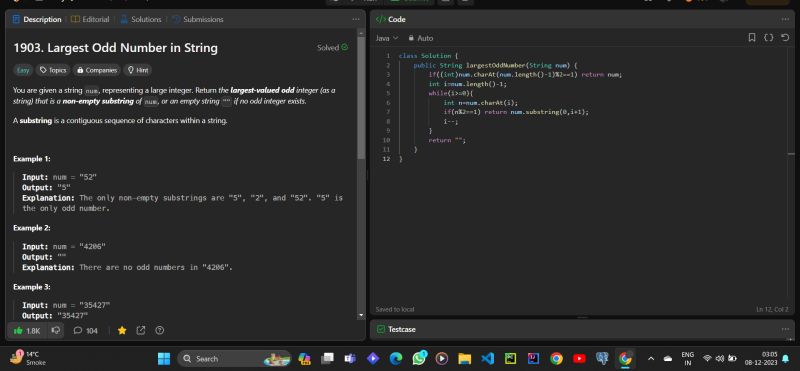Show the Companies tag
The image size is (800, 371).
click(x=97, y=70)
